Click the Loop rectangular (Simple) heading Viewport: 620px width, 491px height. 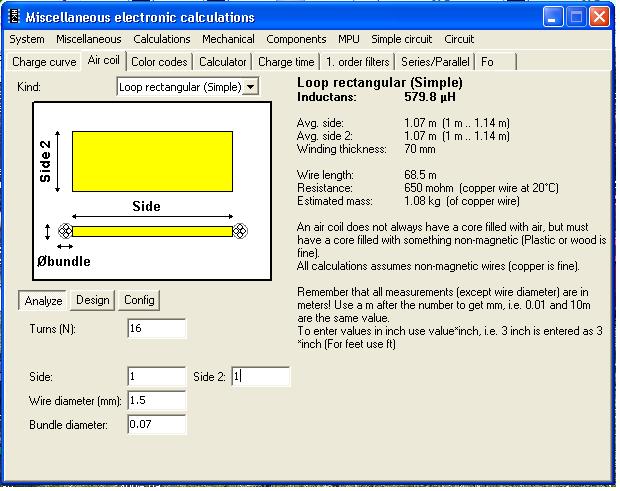click(380, 82)
